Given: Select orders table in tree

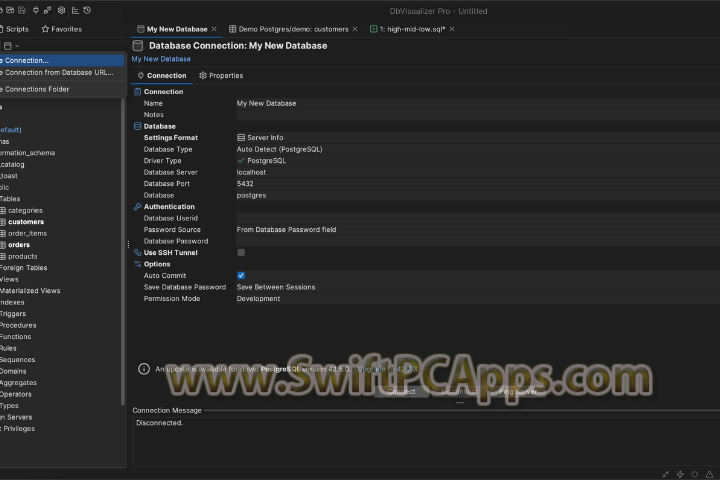Looking at the screenshot, I should (x=19, y=245).
